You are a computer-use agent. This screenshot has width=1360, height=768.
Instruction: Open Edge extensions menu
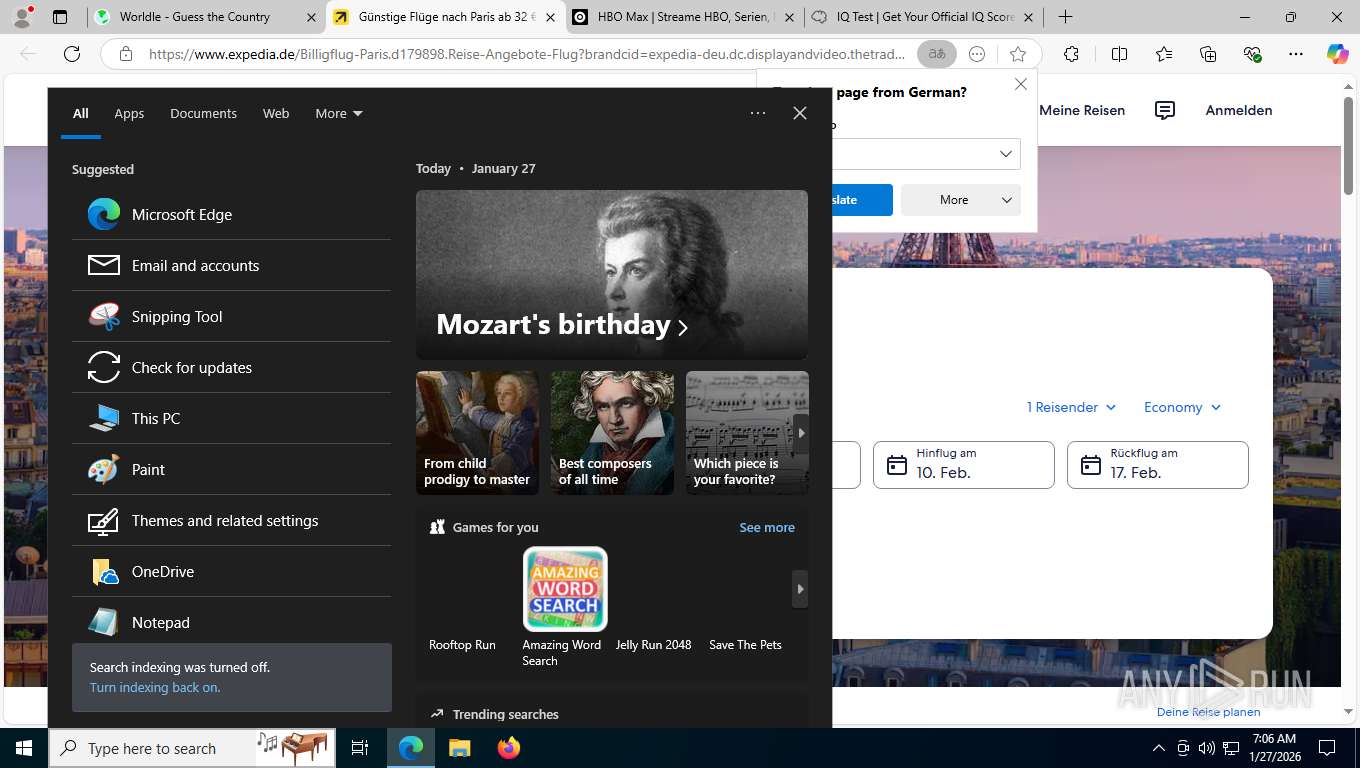[x=1072, y=54]
